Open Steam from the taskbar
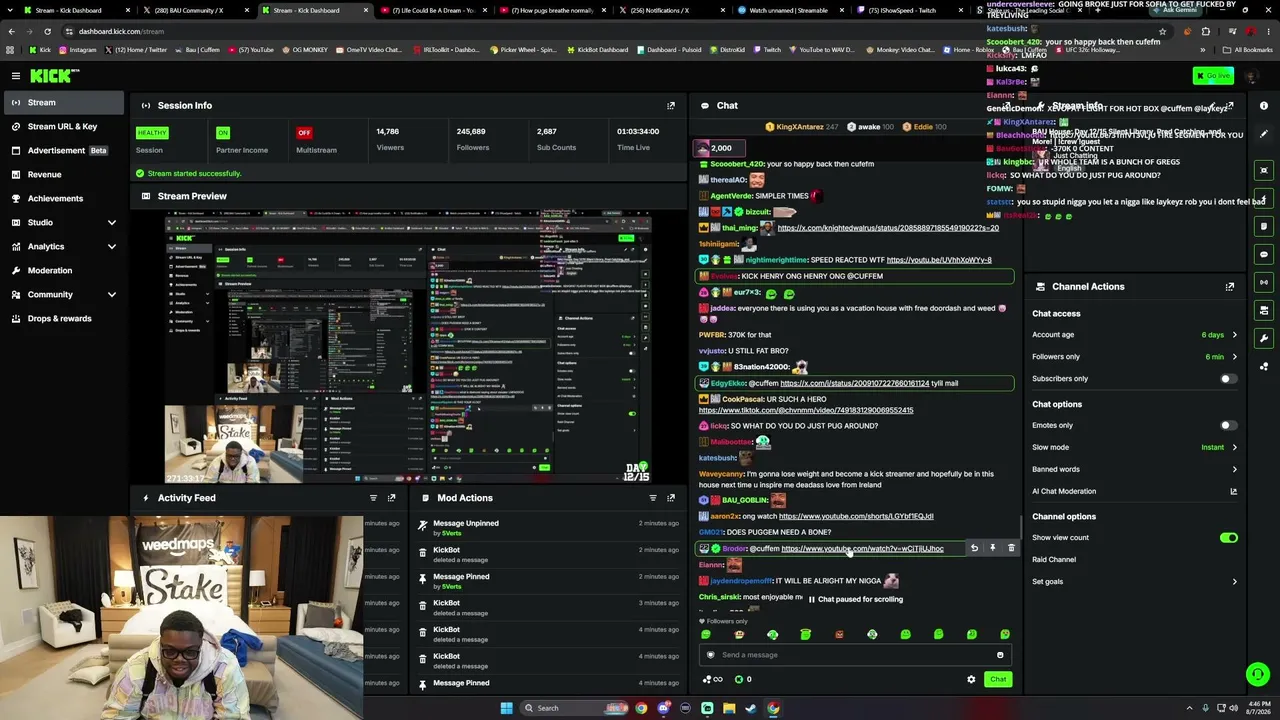Image resolution: width=1280 pixels, height=720 pixels. (751, 708)
